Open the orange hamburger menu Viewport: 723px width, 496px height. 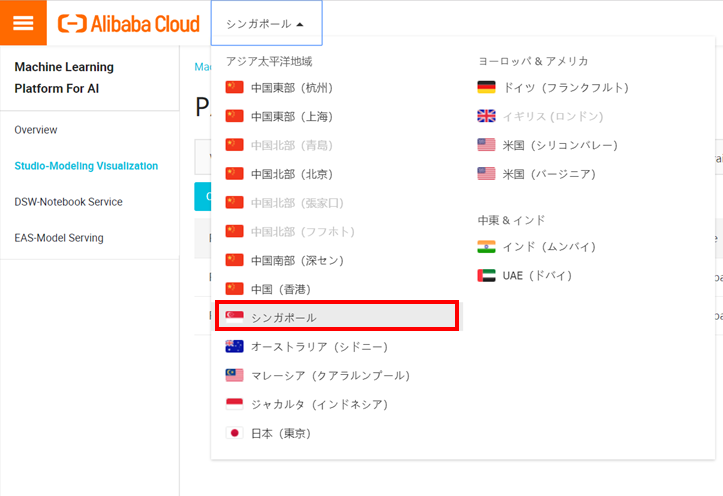pos(23,23)
